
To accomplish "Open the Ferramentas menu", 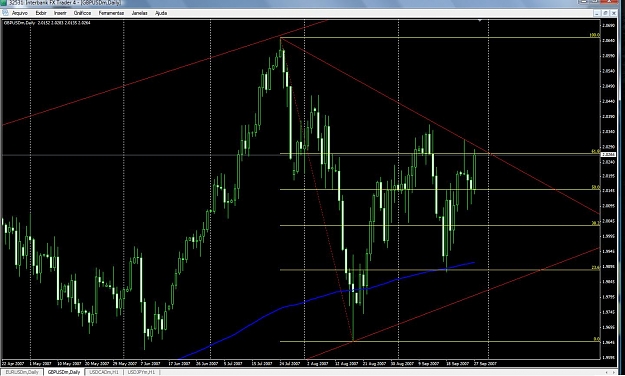I will click(x=111, y=13).
